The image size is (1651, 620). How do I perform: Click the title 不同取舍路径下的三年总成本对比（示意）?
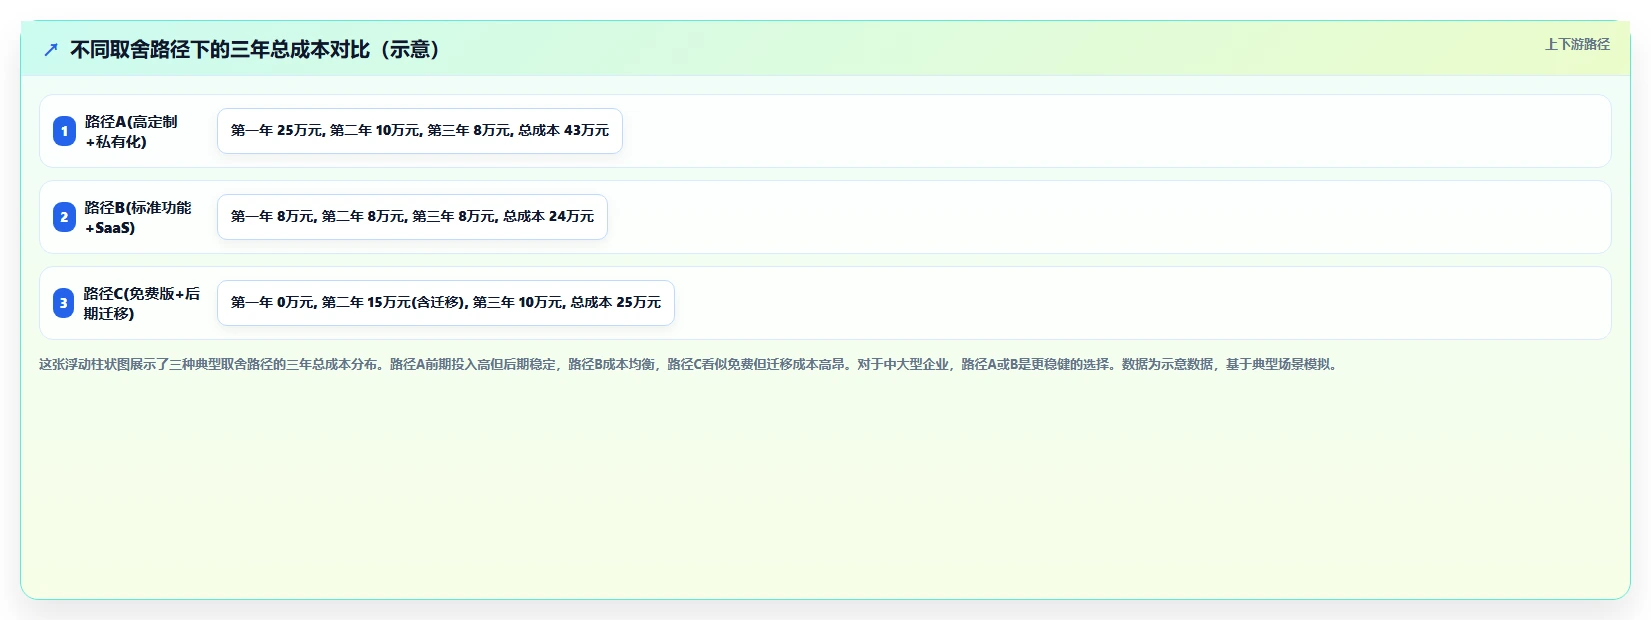pos(256,50)
